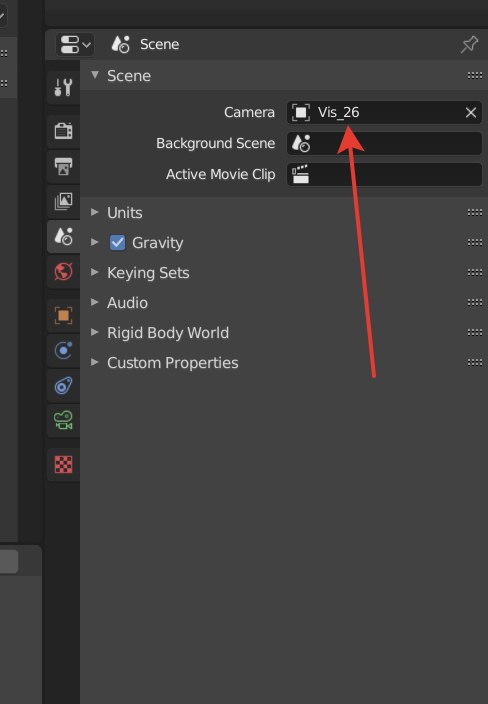Grab the Units panel drag handle dots
The width and height of the screenshot is (488, 704).
coord(475,212)
